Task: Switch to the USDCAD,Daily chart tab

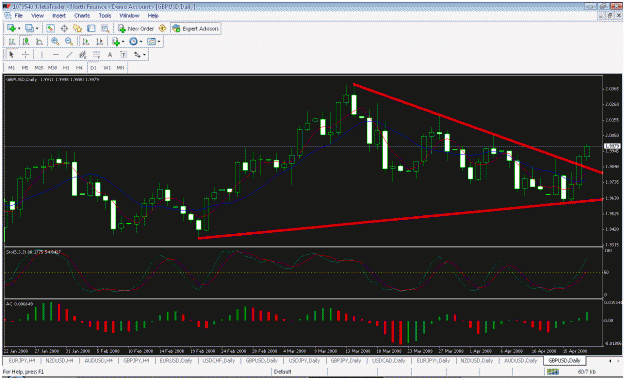Action: point(388,360)
